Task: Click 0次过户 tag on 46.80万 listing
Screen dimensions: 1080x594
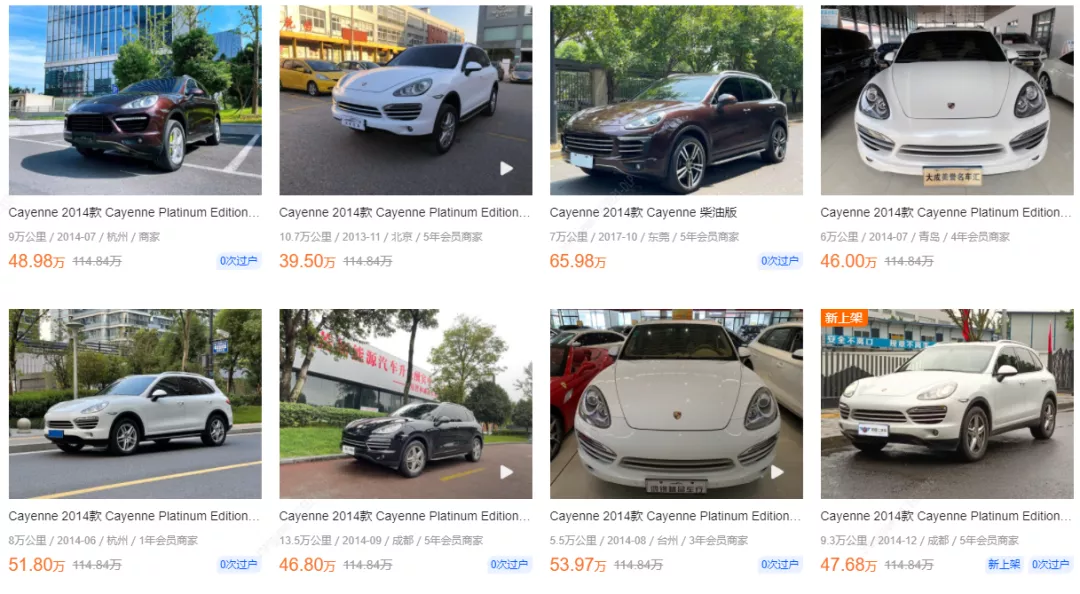Action: coord(509,564)
